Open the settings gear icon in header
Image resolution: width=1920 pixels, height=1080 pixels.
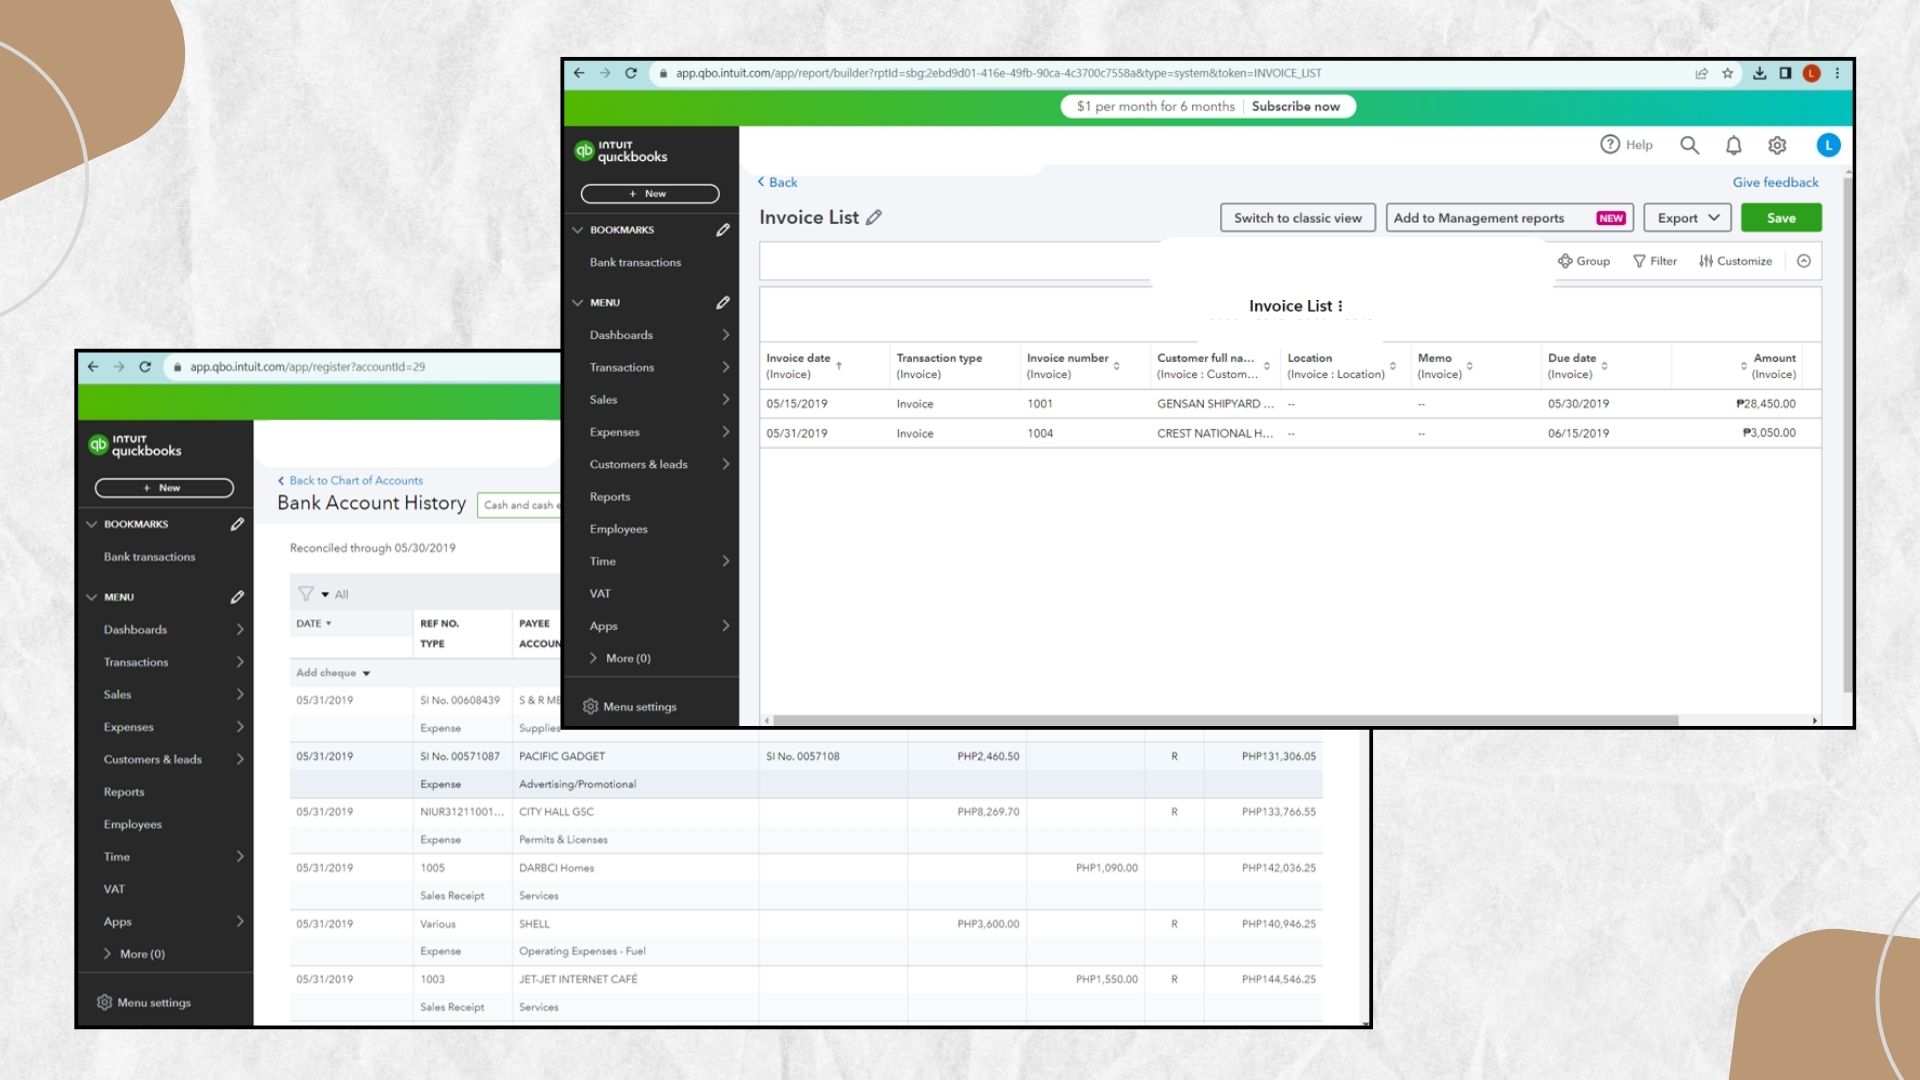(1777, 145)
